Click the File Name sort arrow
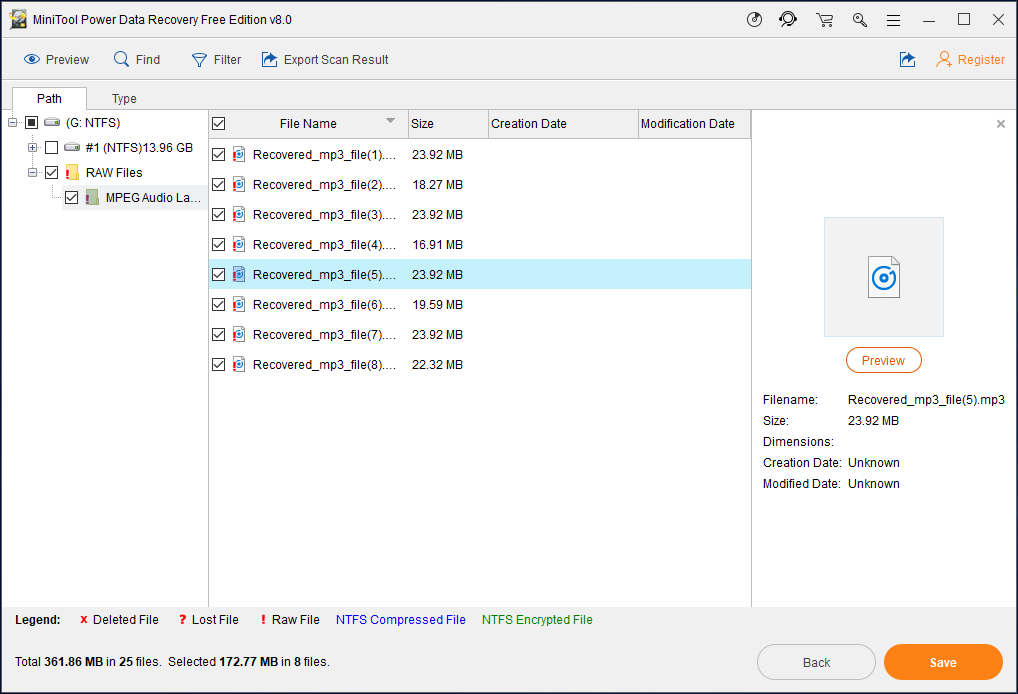This screenshot has width=1018, height=694. click(390, 121)
